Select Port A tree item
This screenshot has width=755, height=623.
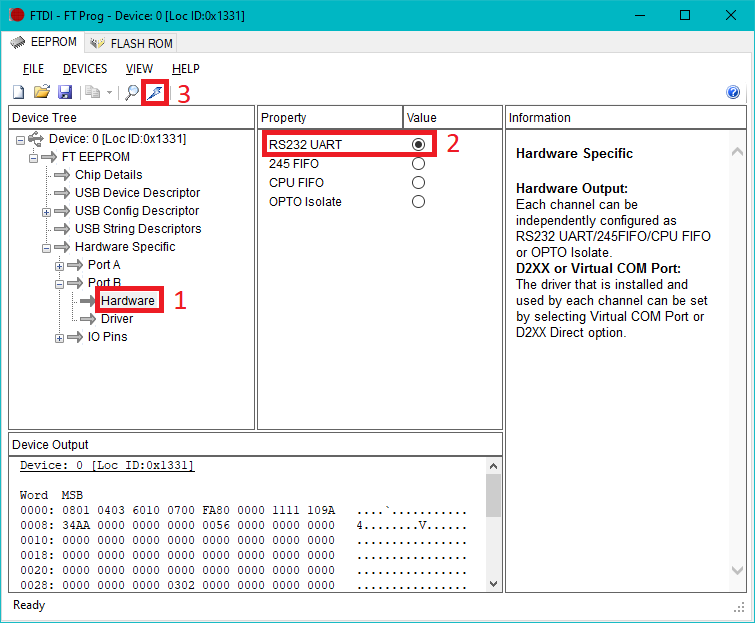[x=104, y=265]
